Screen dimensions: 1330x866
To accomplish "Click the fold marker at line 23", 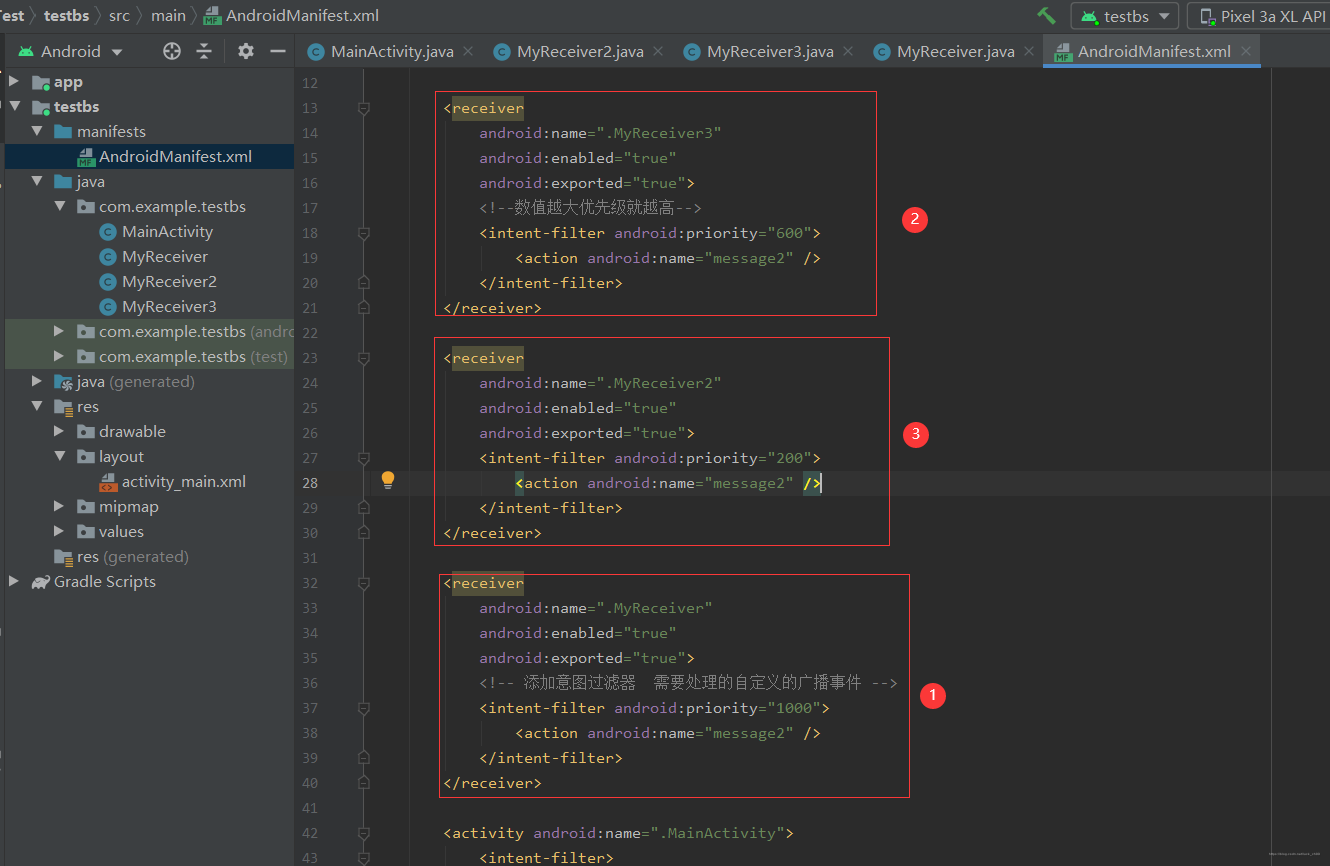I will [364, 358].
